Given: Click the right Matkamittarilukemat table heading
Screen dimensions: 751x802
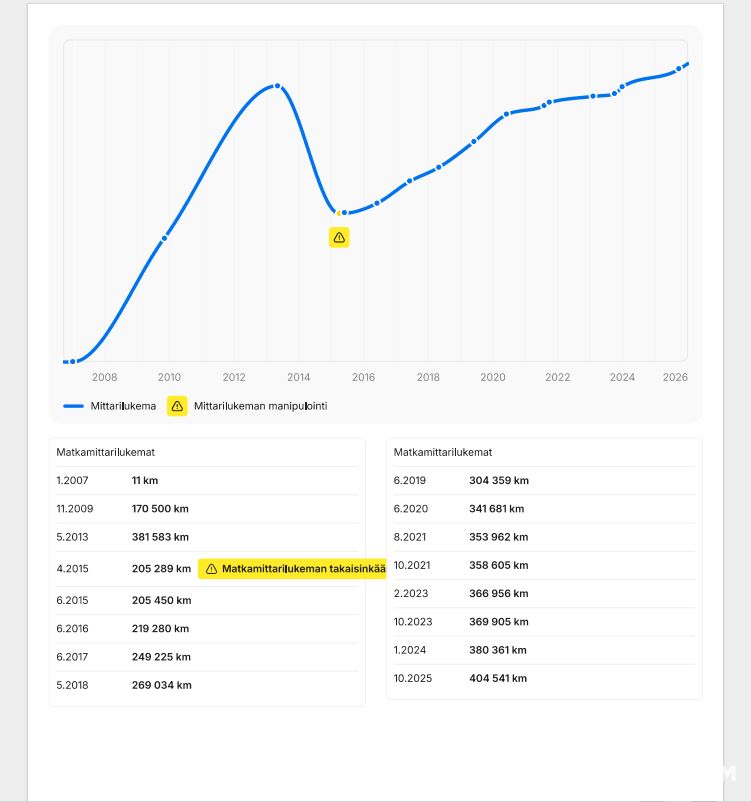Looking at the screenshot, I should click(x=443, y=452).
